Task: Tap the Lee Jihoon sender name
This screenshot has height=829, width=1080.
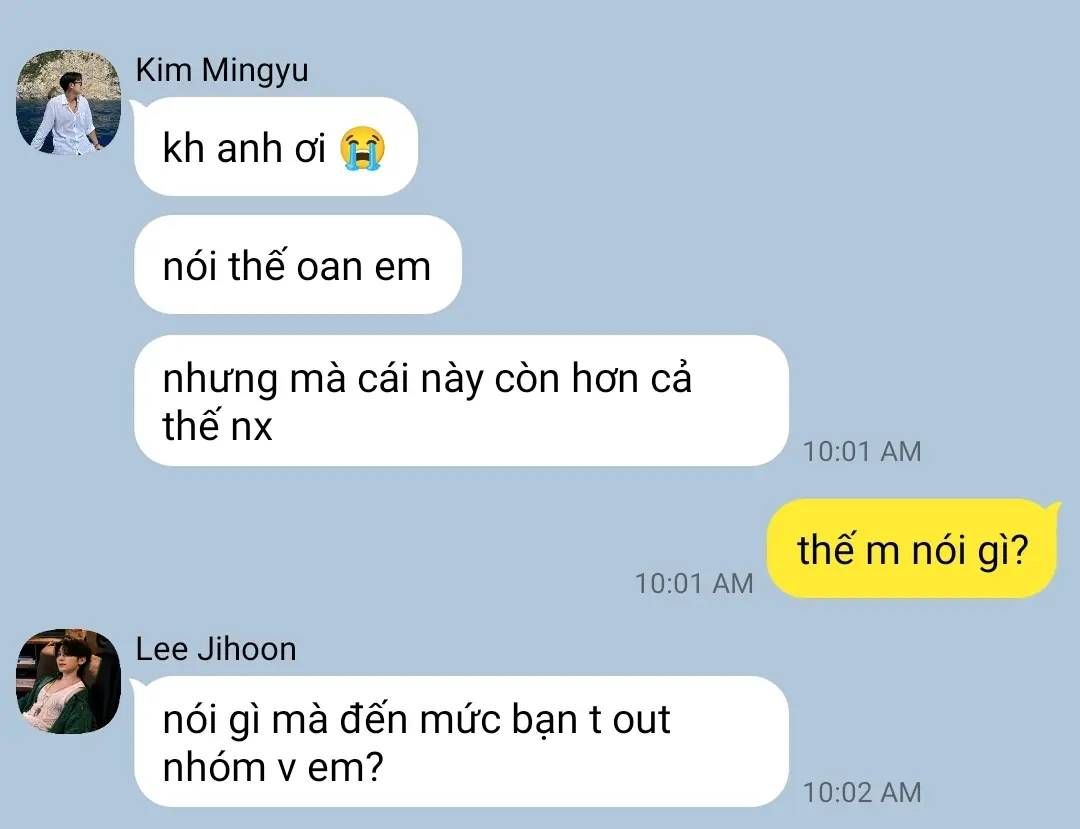Action: 216,649
